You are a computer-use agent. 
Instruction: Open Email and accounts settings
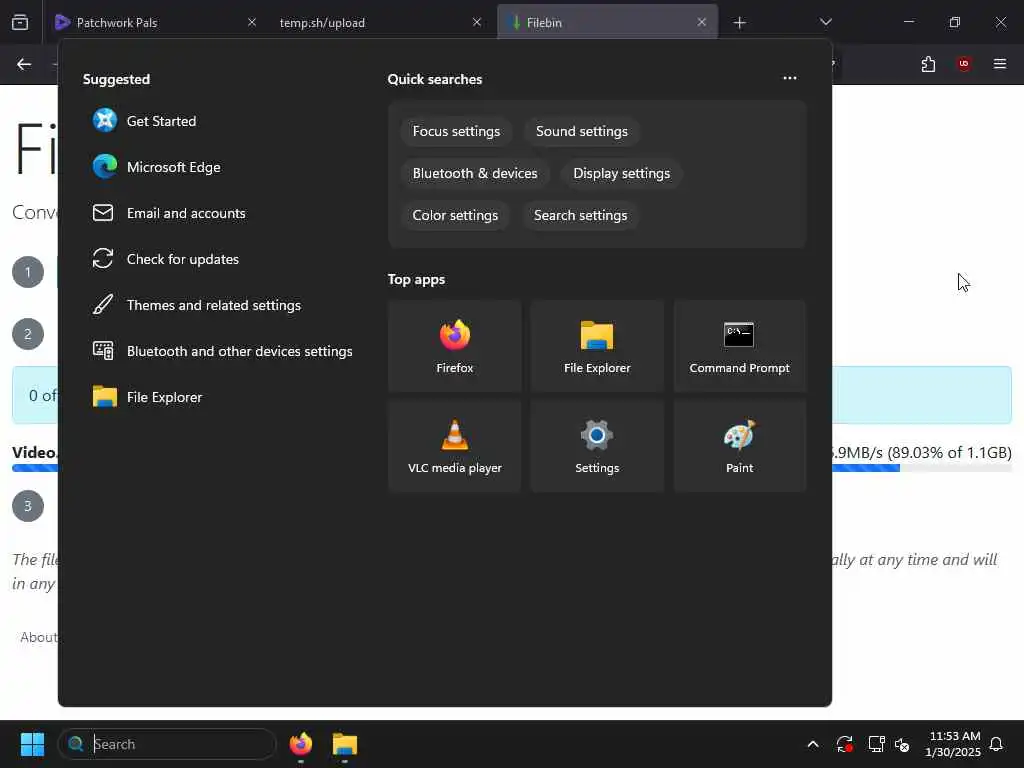[x=169, y=213]
